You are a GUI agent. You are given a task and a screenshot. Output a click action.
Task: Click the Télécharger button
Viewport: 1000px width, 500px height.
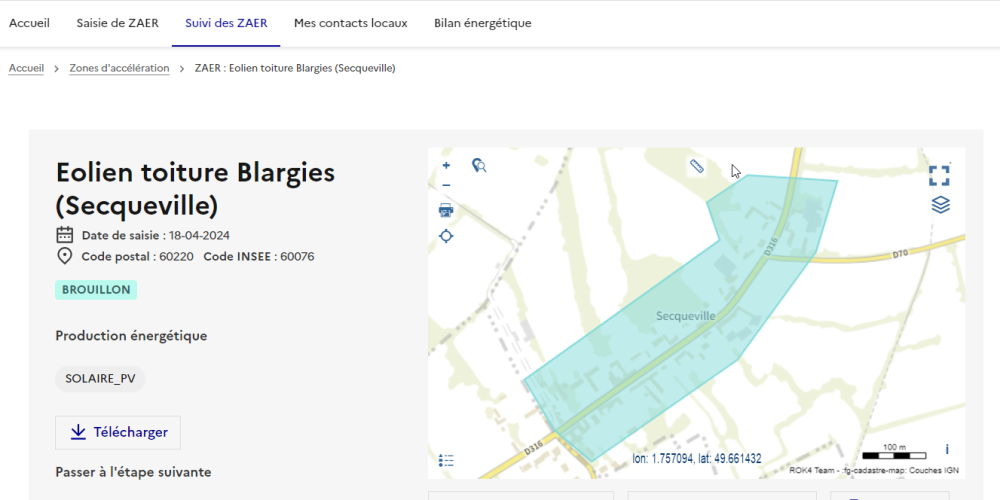point(118,432)
